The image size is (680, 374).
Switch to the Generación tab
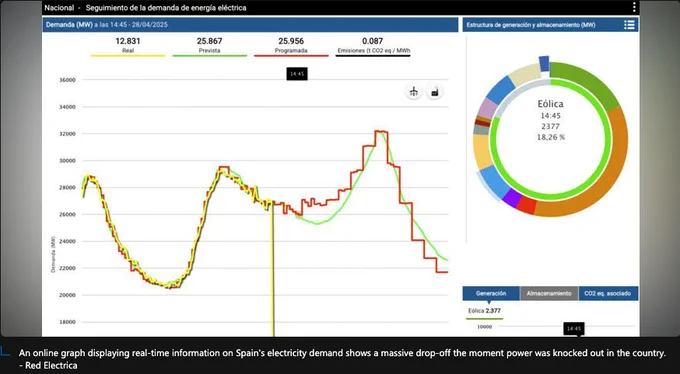[x=491, y=293]
